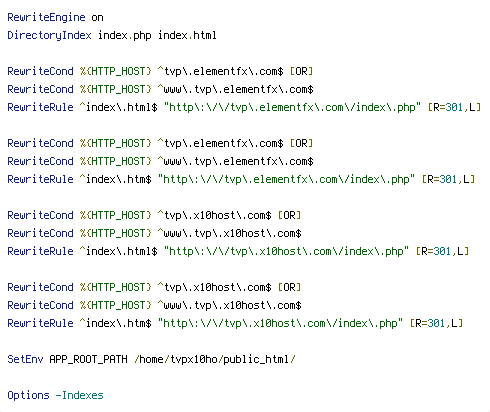Click the SetEnv directive keyword
This screenshot has height=412, width=490.
pyautogui.click(x=25, y=359)
